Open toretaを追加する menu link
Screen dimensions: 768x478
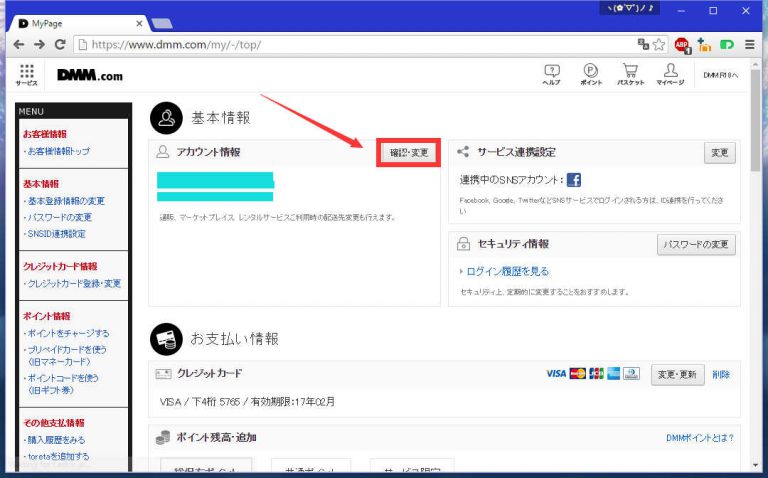click(x=58, y=456)
